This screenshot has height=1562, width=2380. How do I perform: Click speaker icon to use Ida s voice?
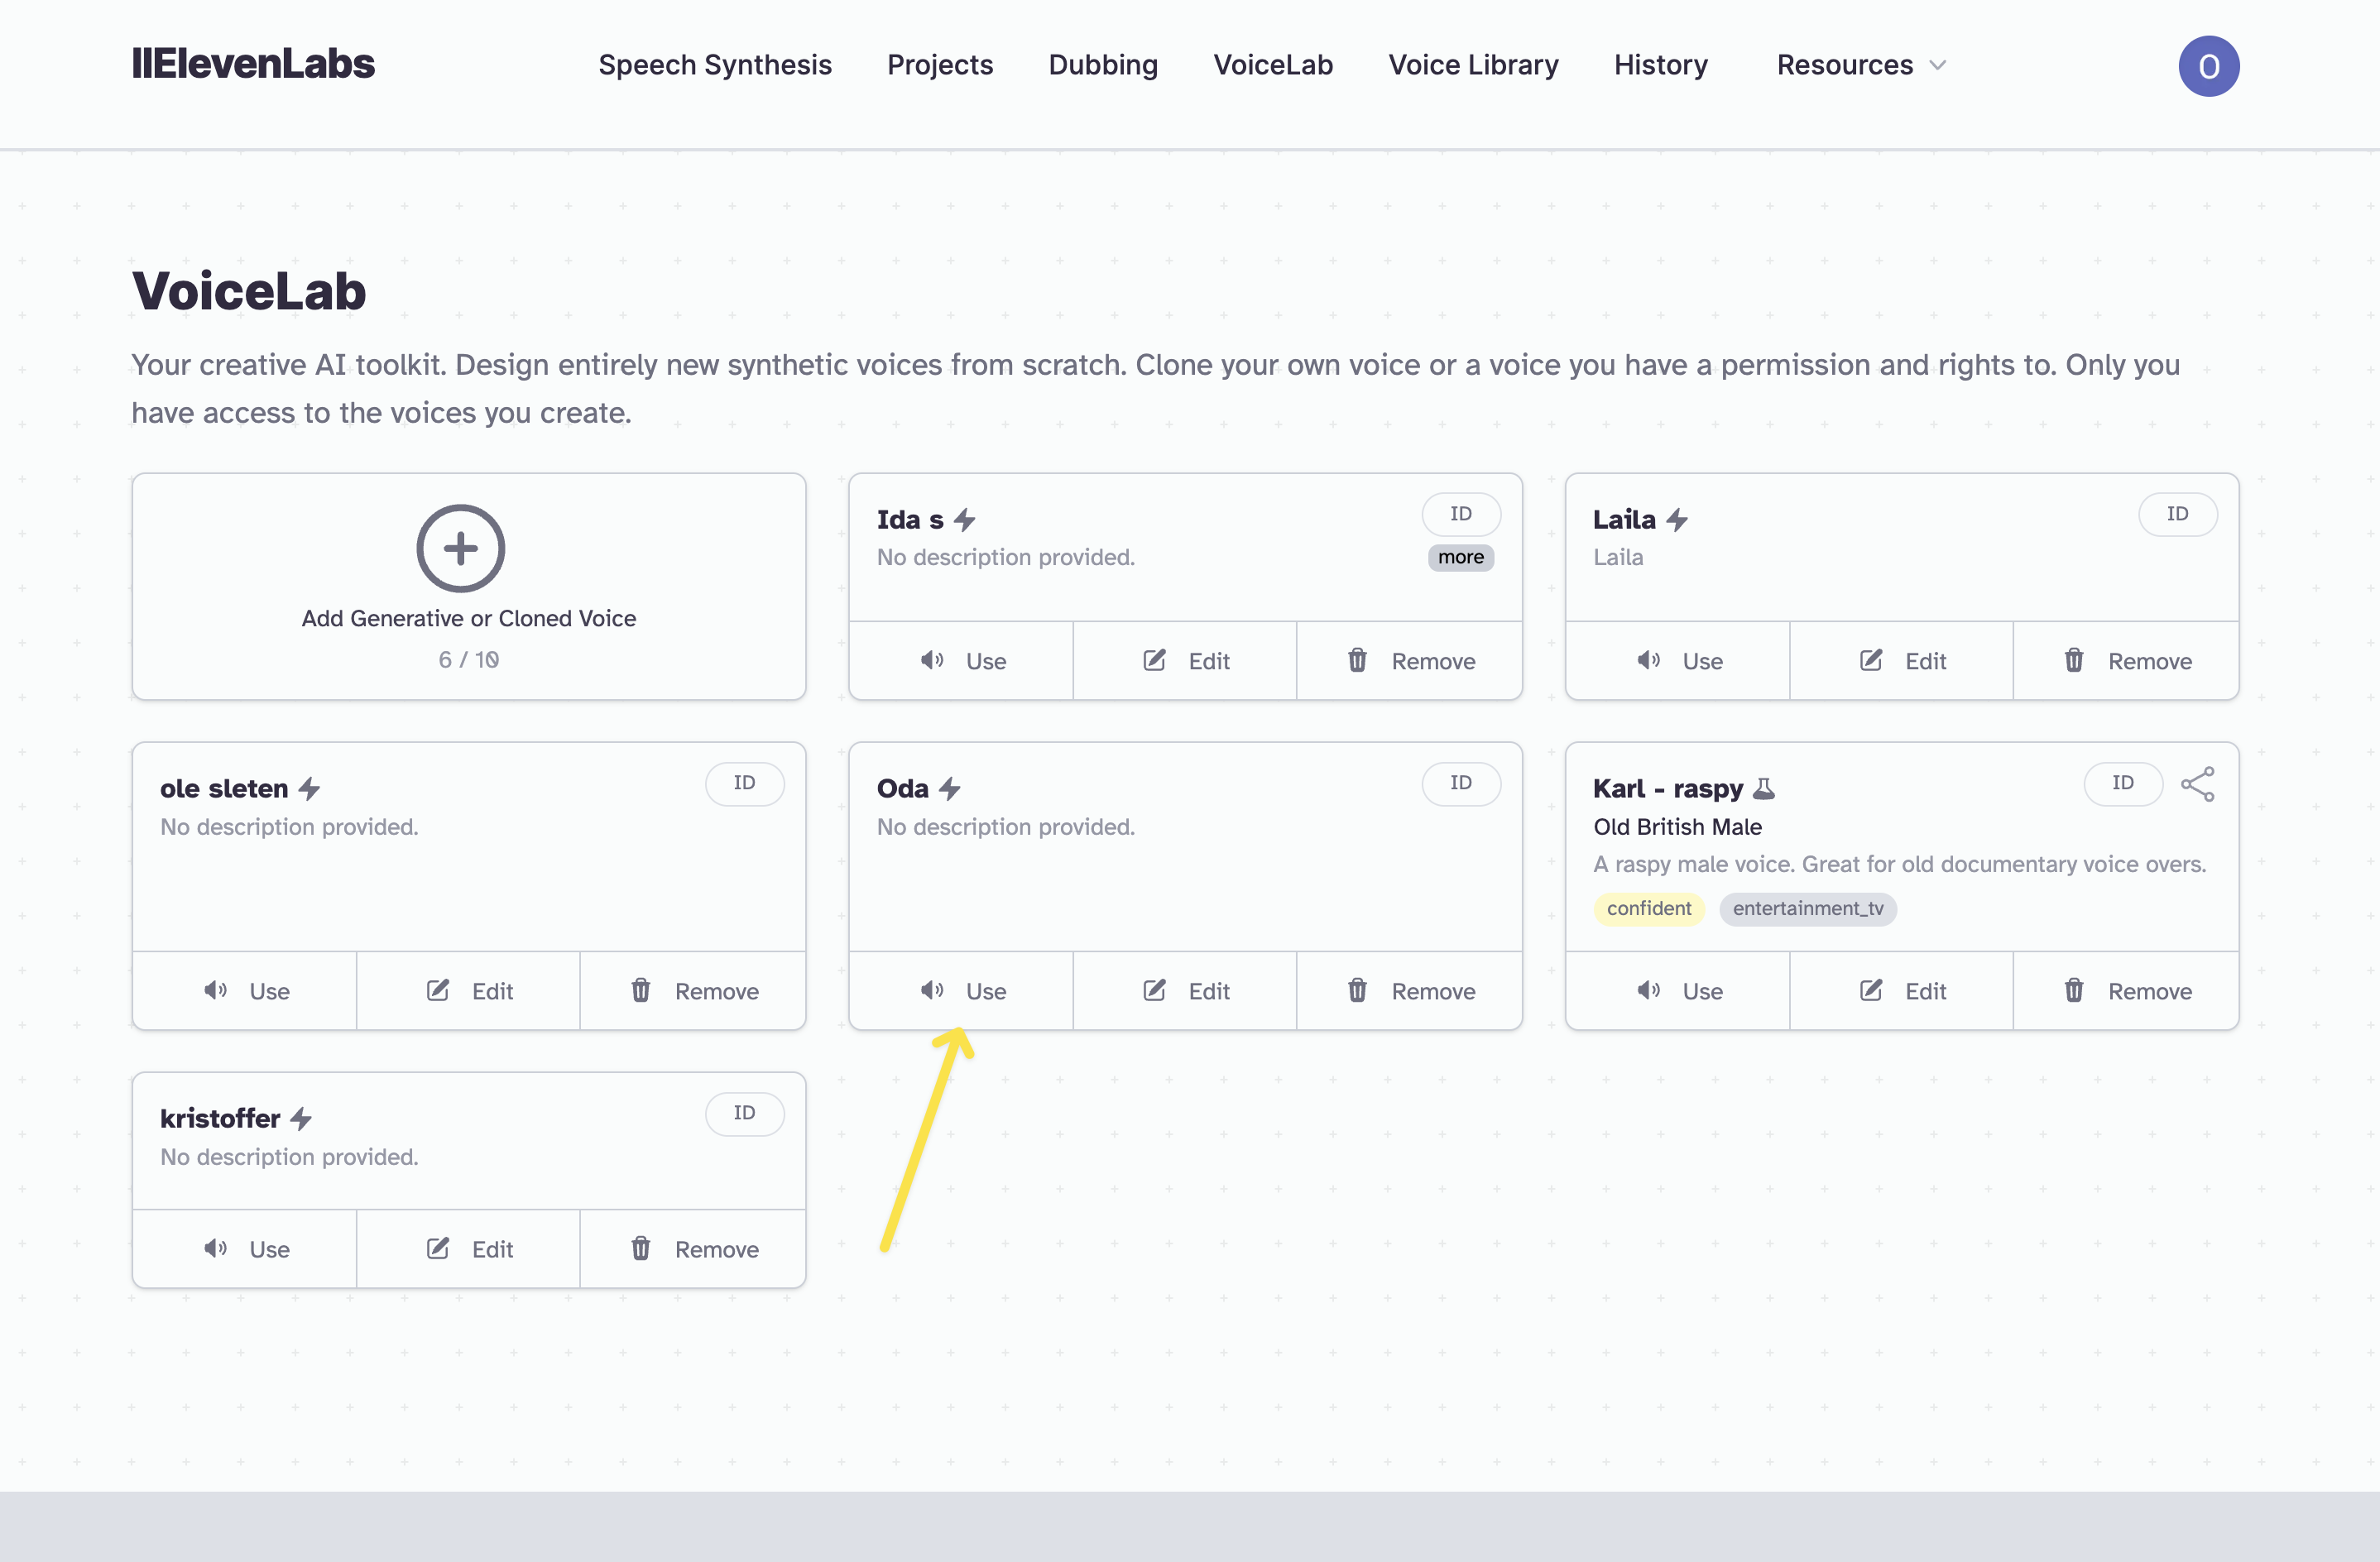tap(932, 660)
